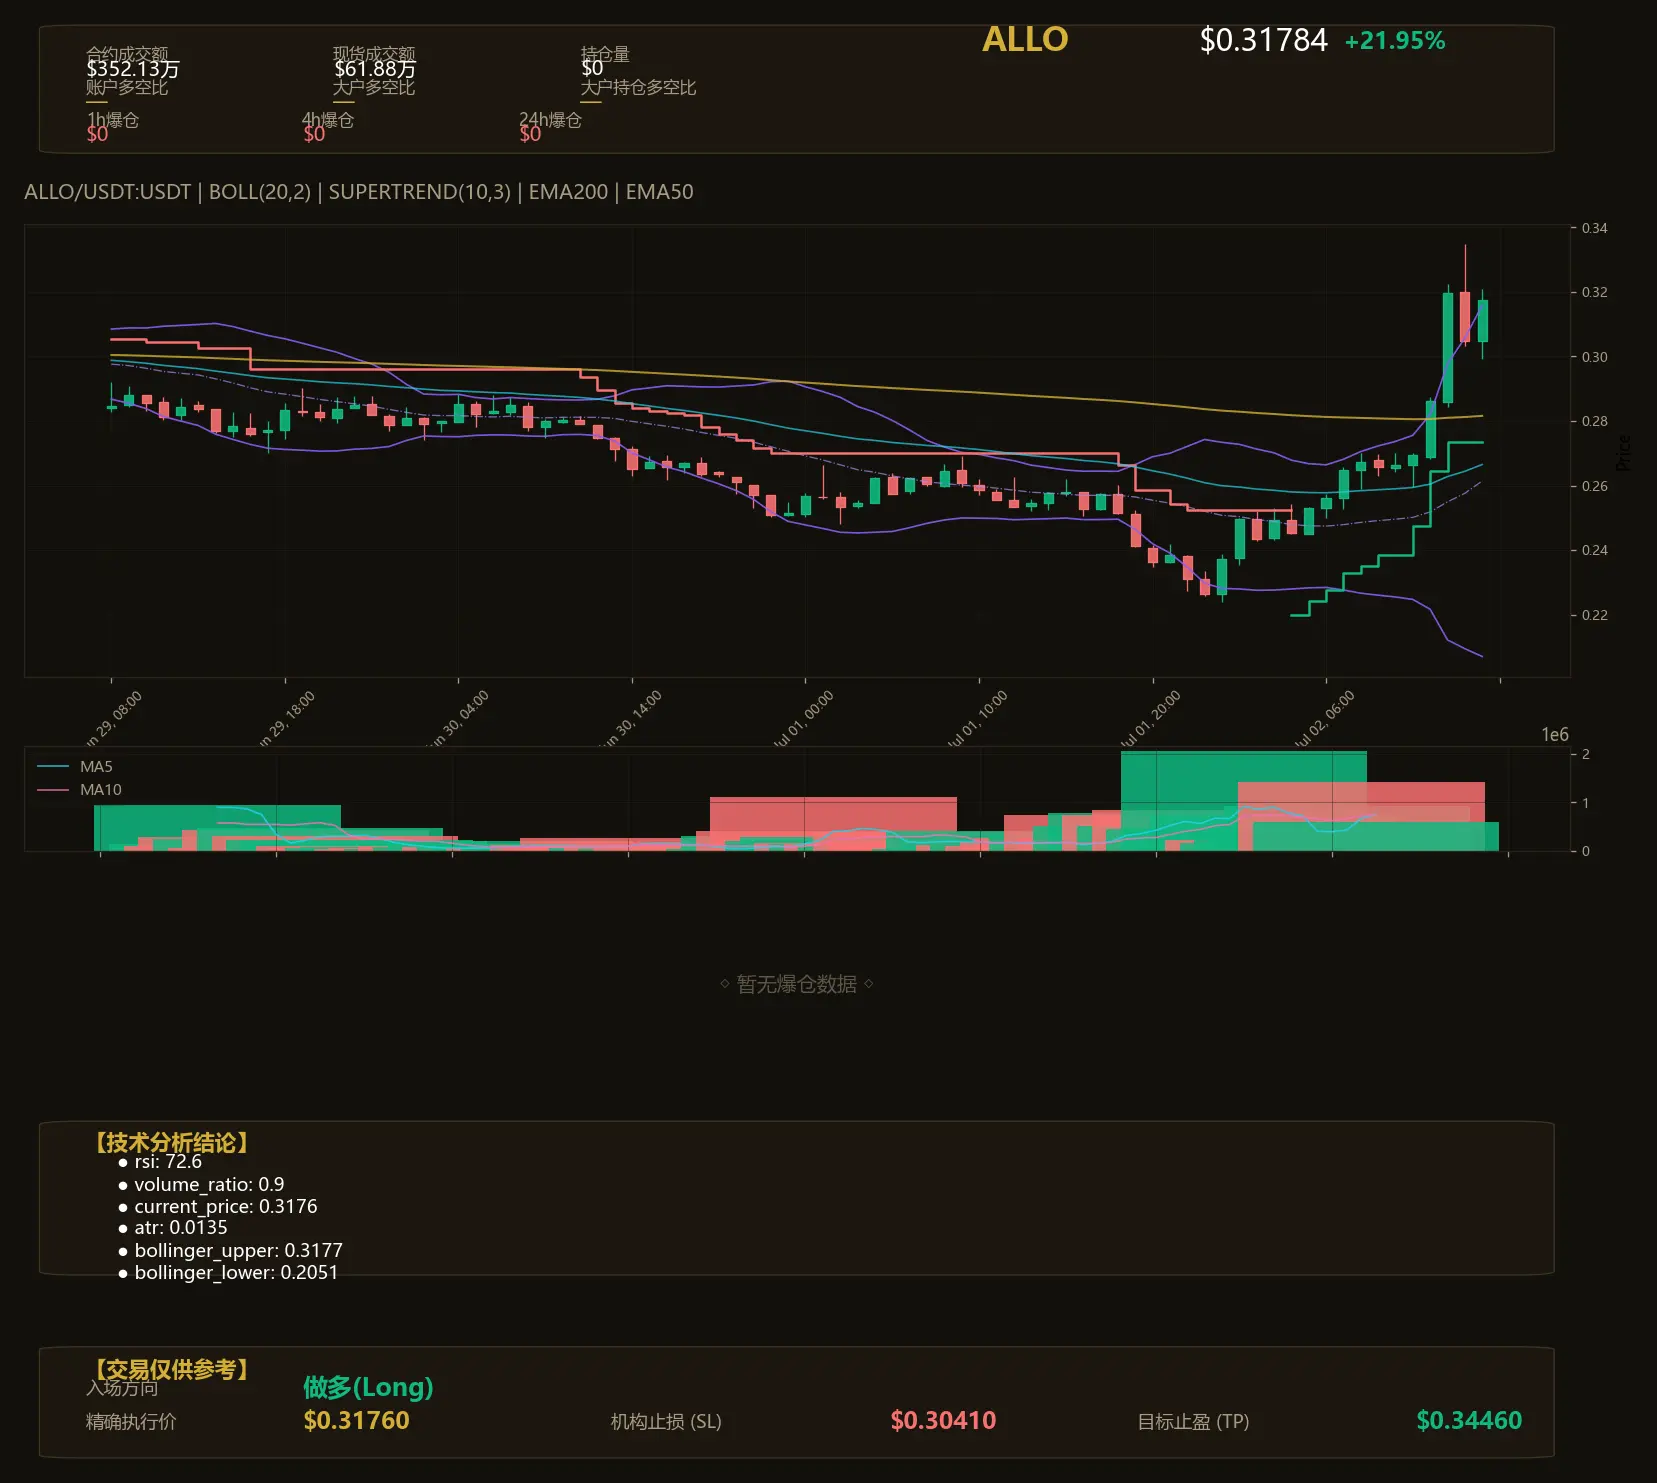The width and height of the screenshot is (1657, 1483).
Task: Click the 技术分析结论 heading
Action: coord(171,1143)
